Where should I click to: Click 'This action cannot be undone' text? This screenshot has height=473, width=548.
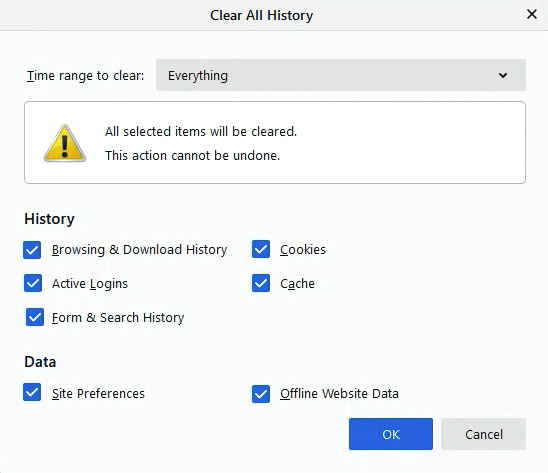tap(193, 156)
